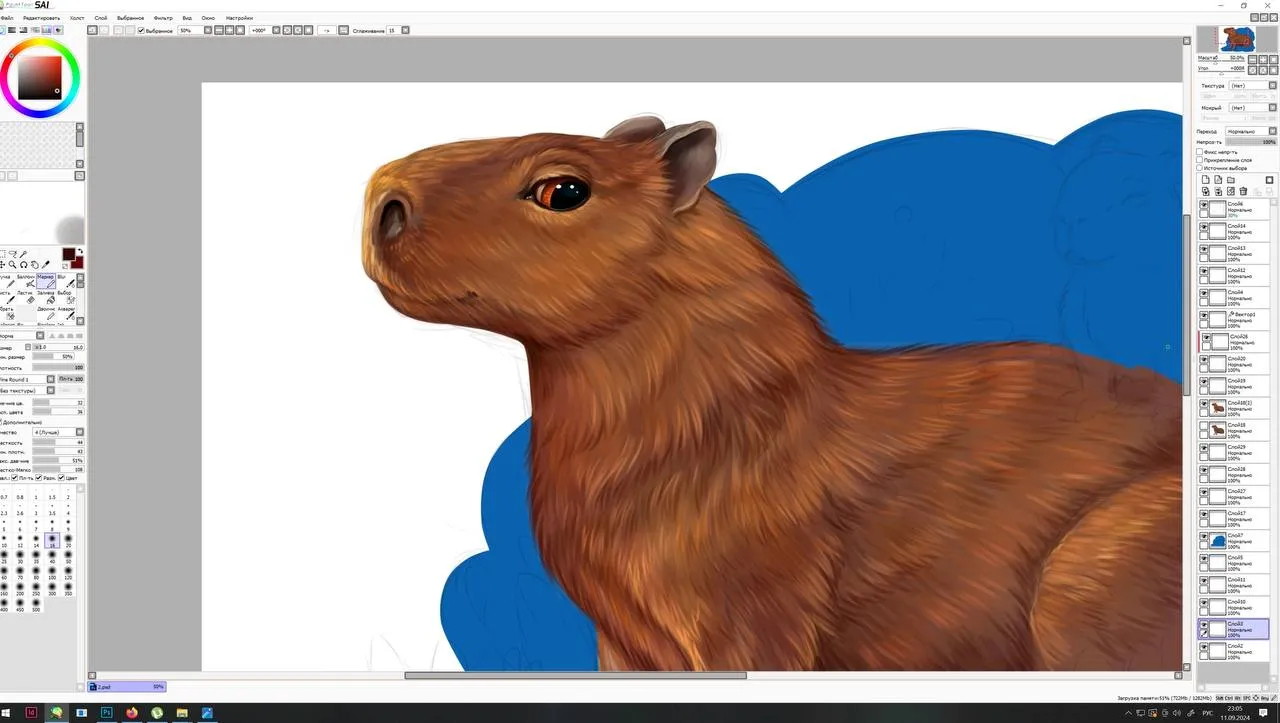Click the 2.psd document tab at bottom
This screenshot has height=723, width=1280.
tap(127, 687)
